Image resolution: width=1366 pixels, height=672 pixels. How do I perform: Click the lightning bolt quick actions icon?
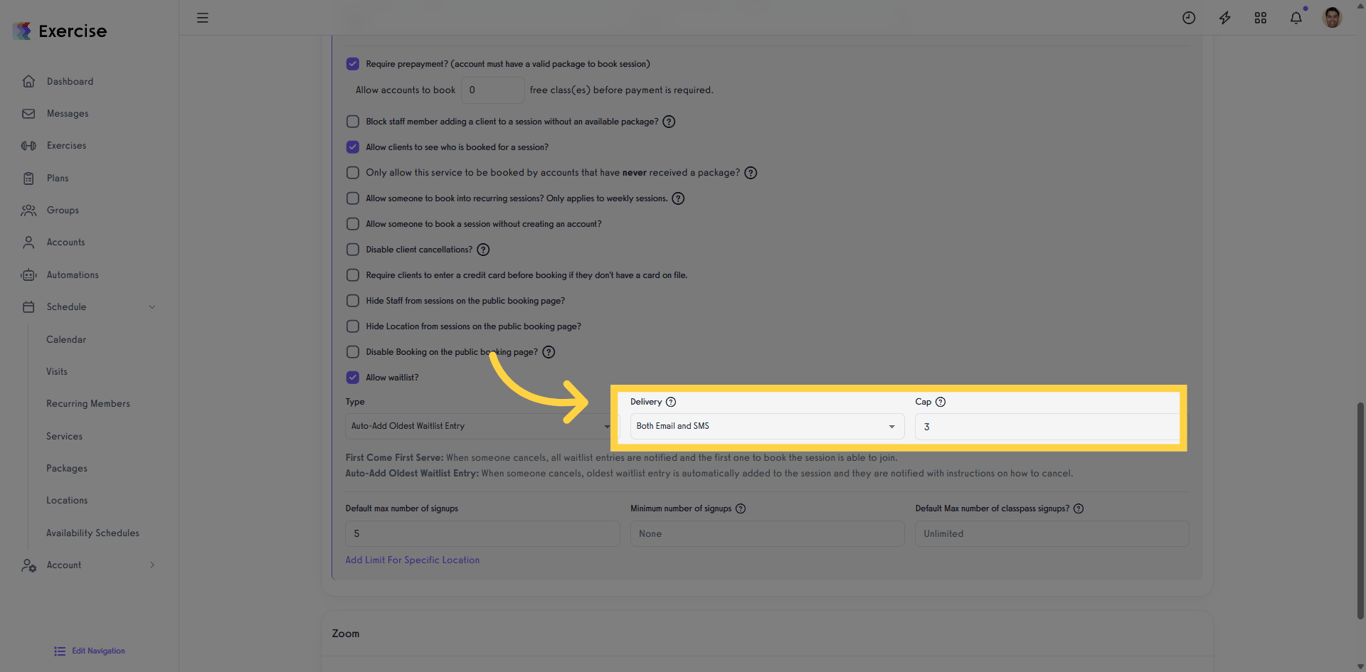click(x=1224, y=17)
